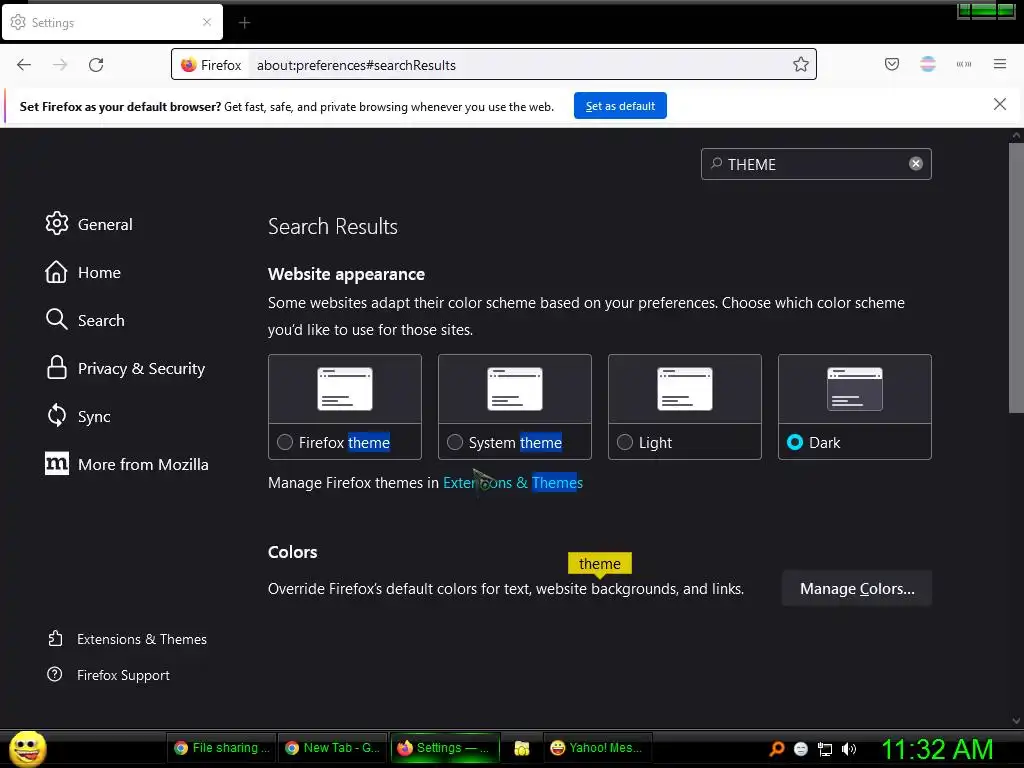Open the folder icon in taskbar
This screenshot has height=768, width=1024.
(521, 748)
